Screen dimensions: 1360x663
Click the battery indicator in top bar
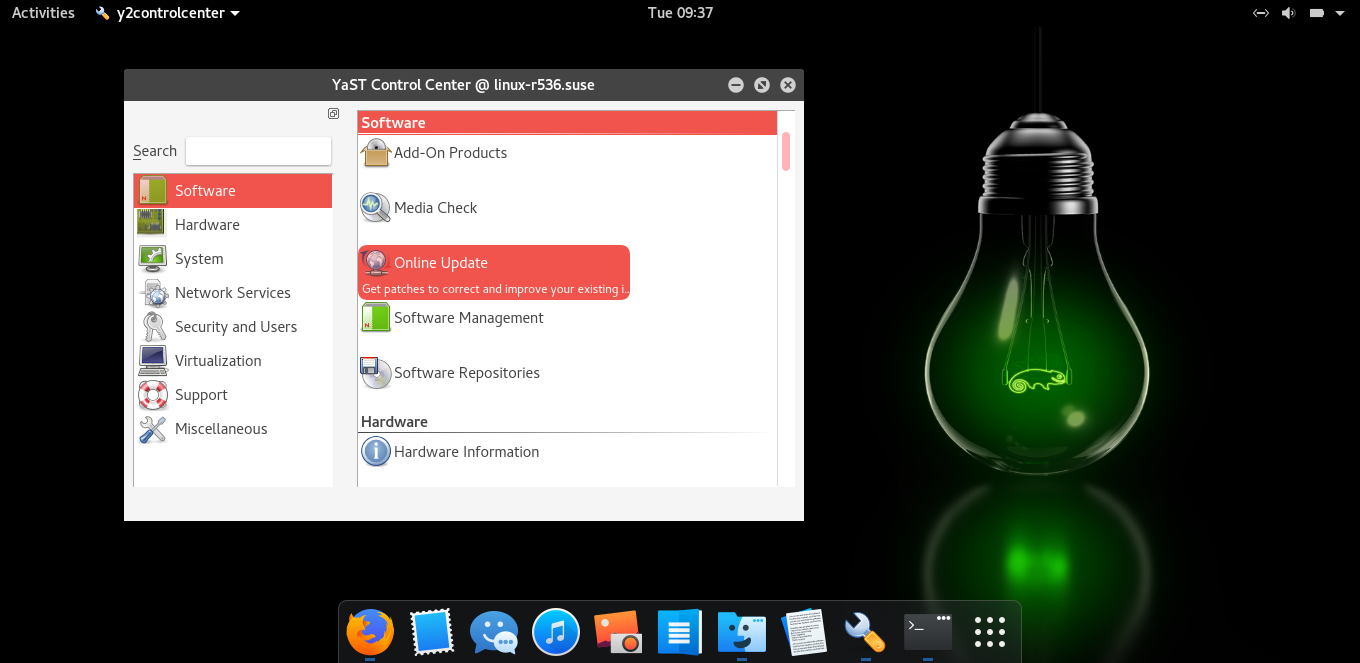tap(1317, 13)
